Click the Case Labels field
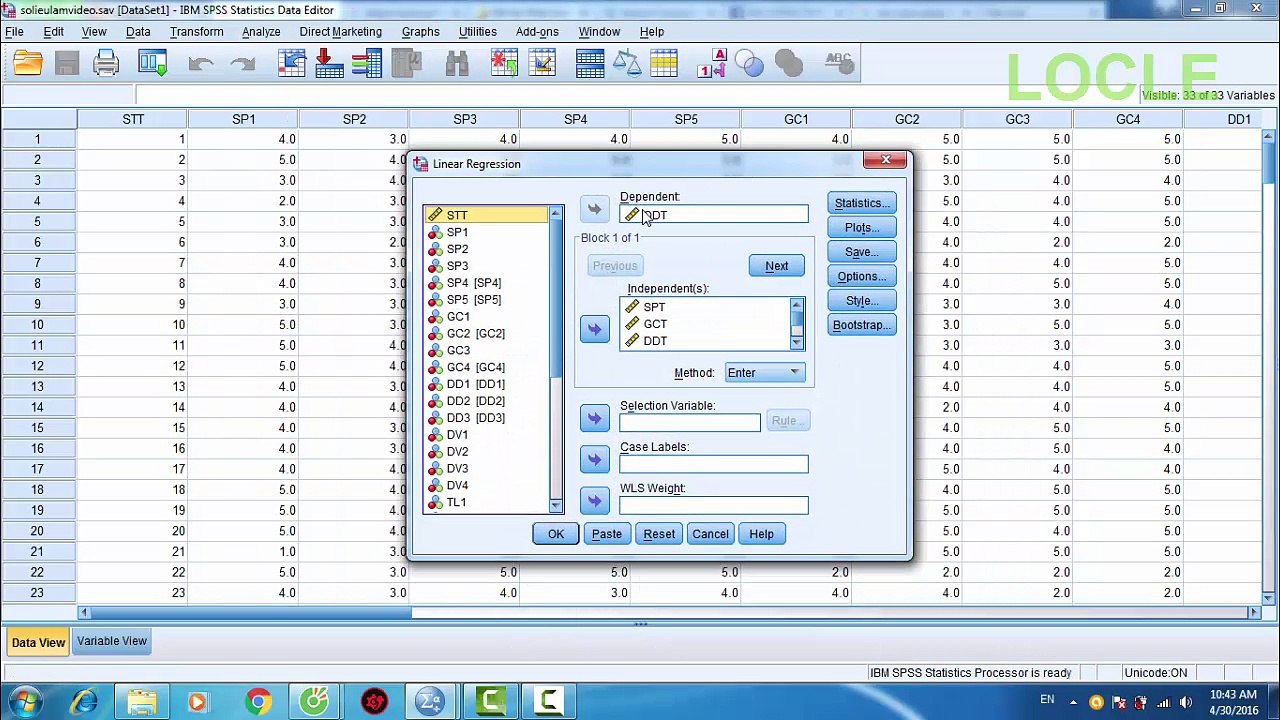 coord(714,464)
